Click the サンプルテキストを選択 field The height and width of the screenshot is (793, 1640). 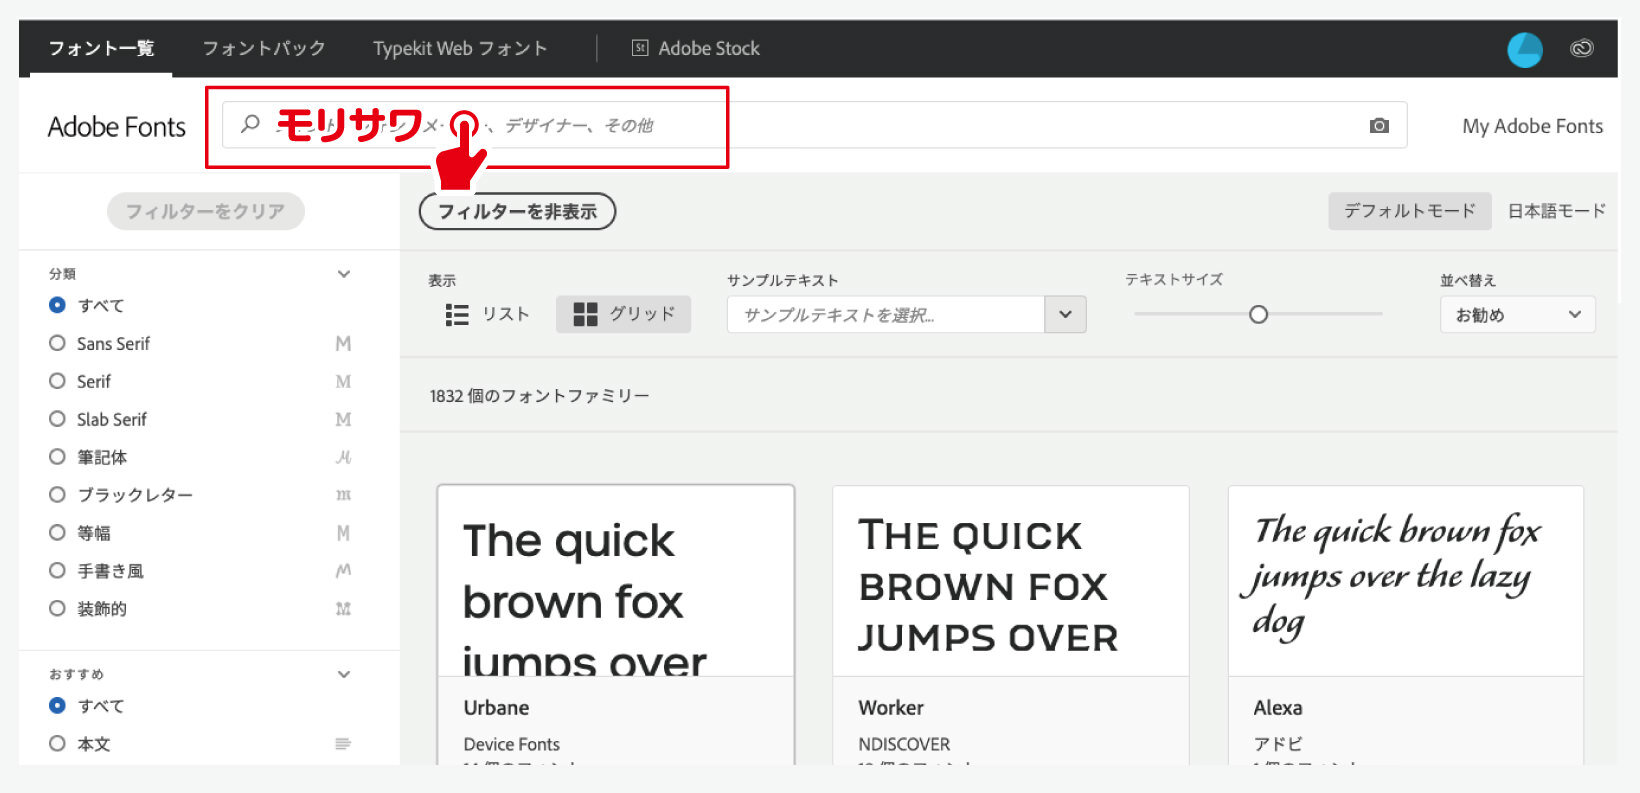pos(886,314)
